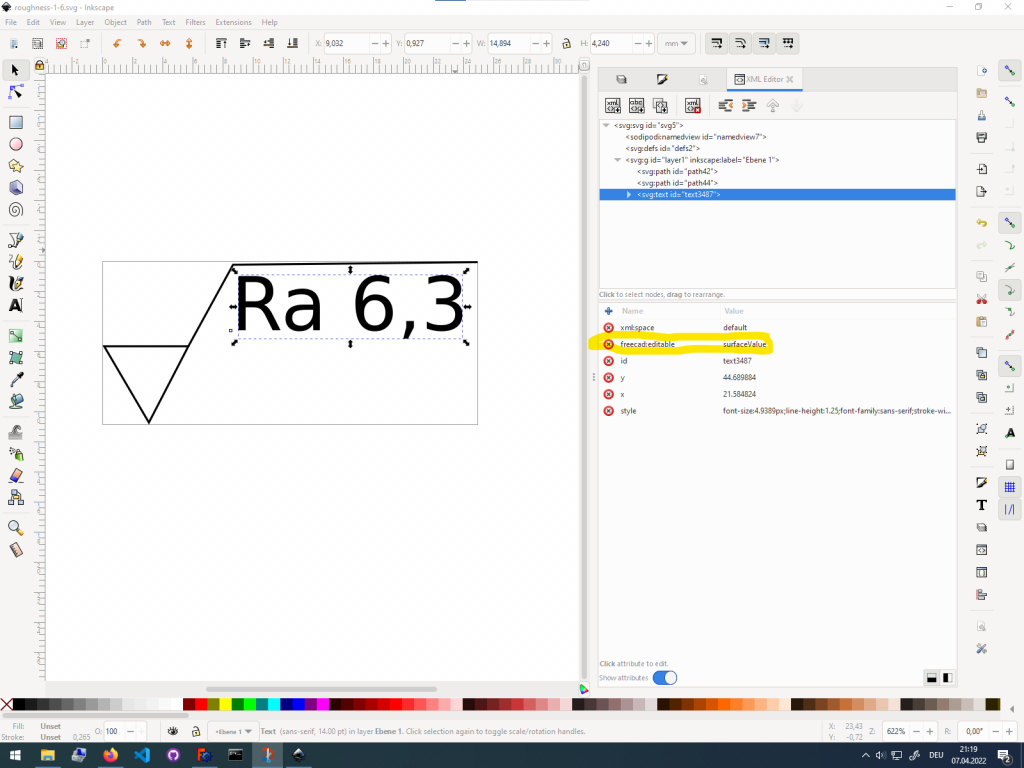
Task: Select the Selector arrow tool
Action: click(16, 70)
